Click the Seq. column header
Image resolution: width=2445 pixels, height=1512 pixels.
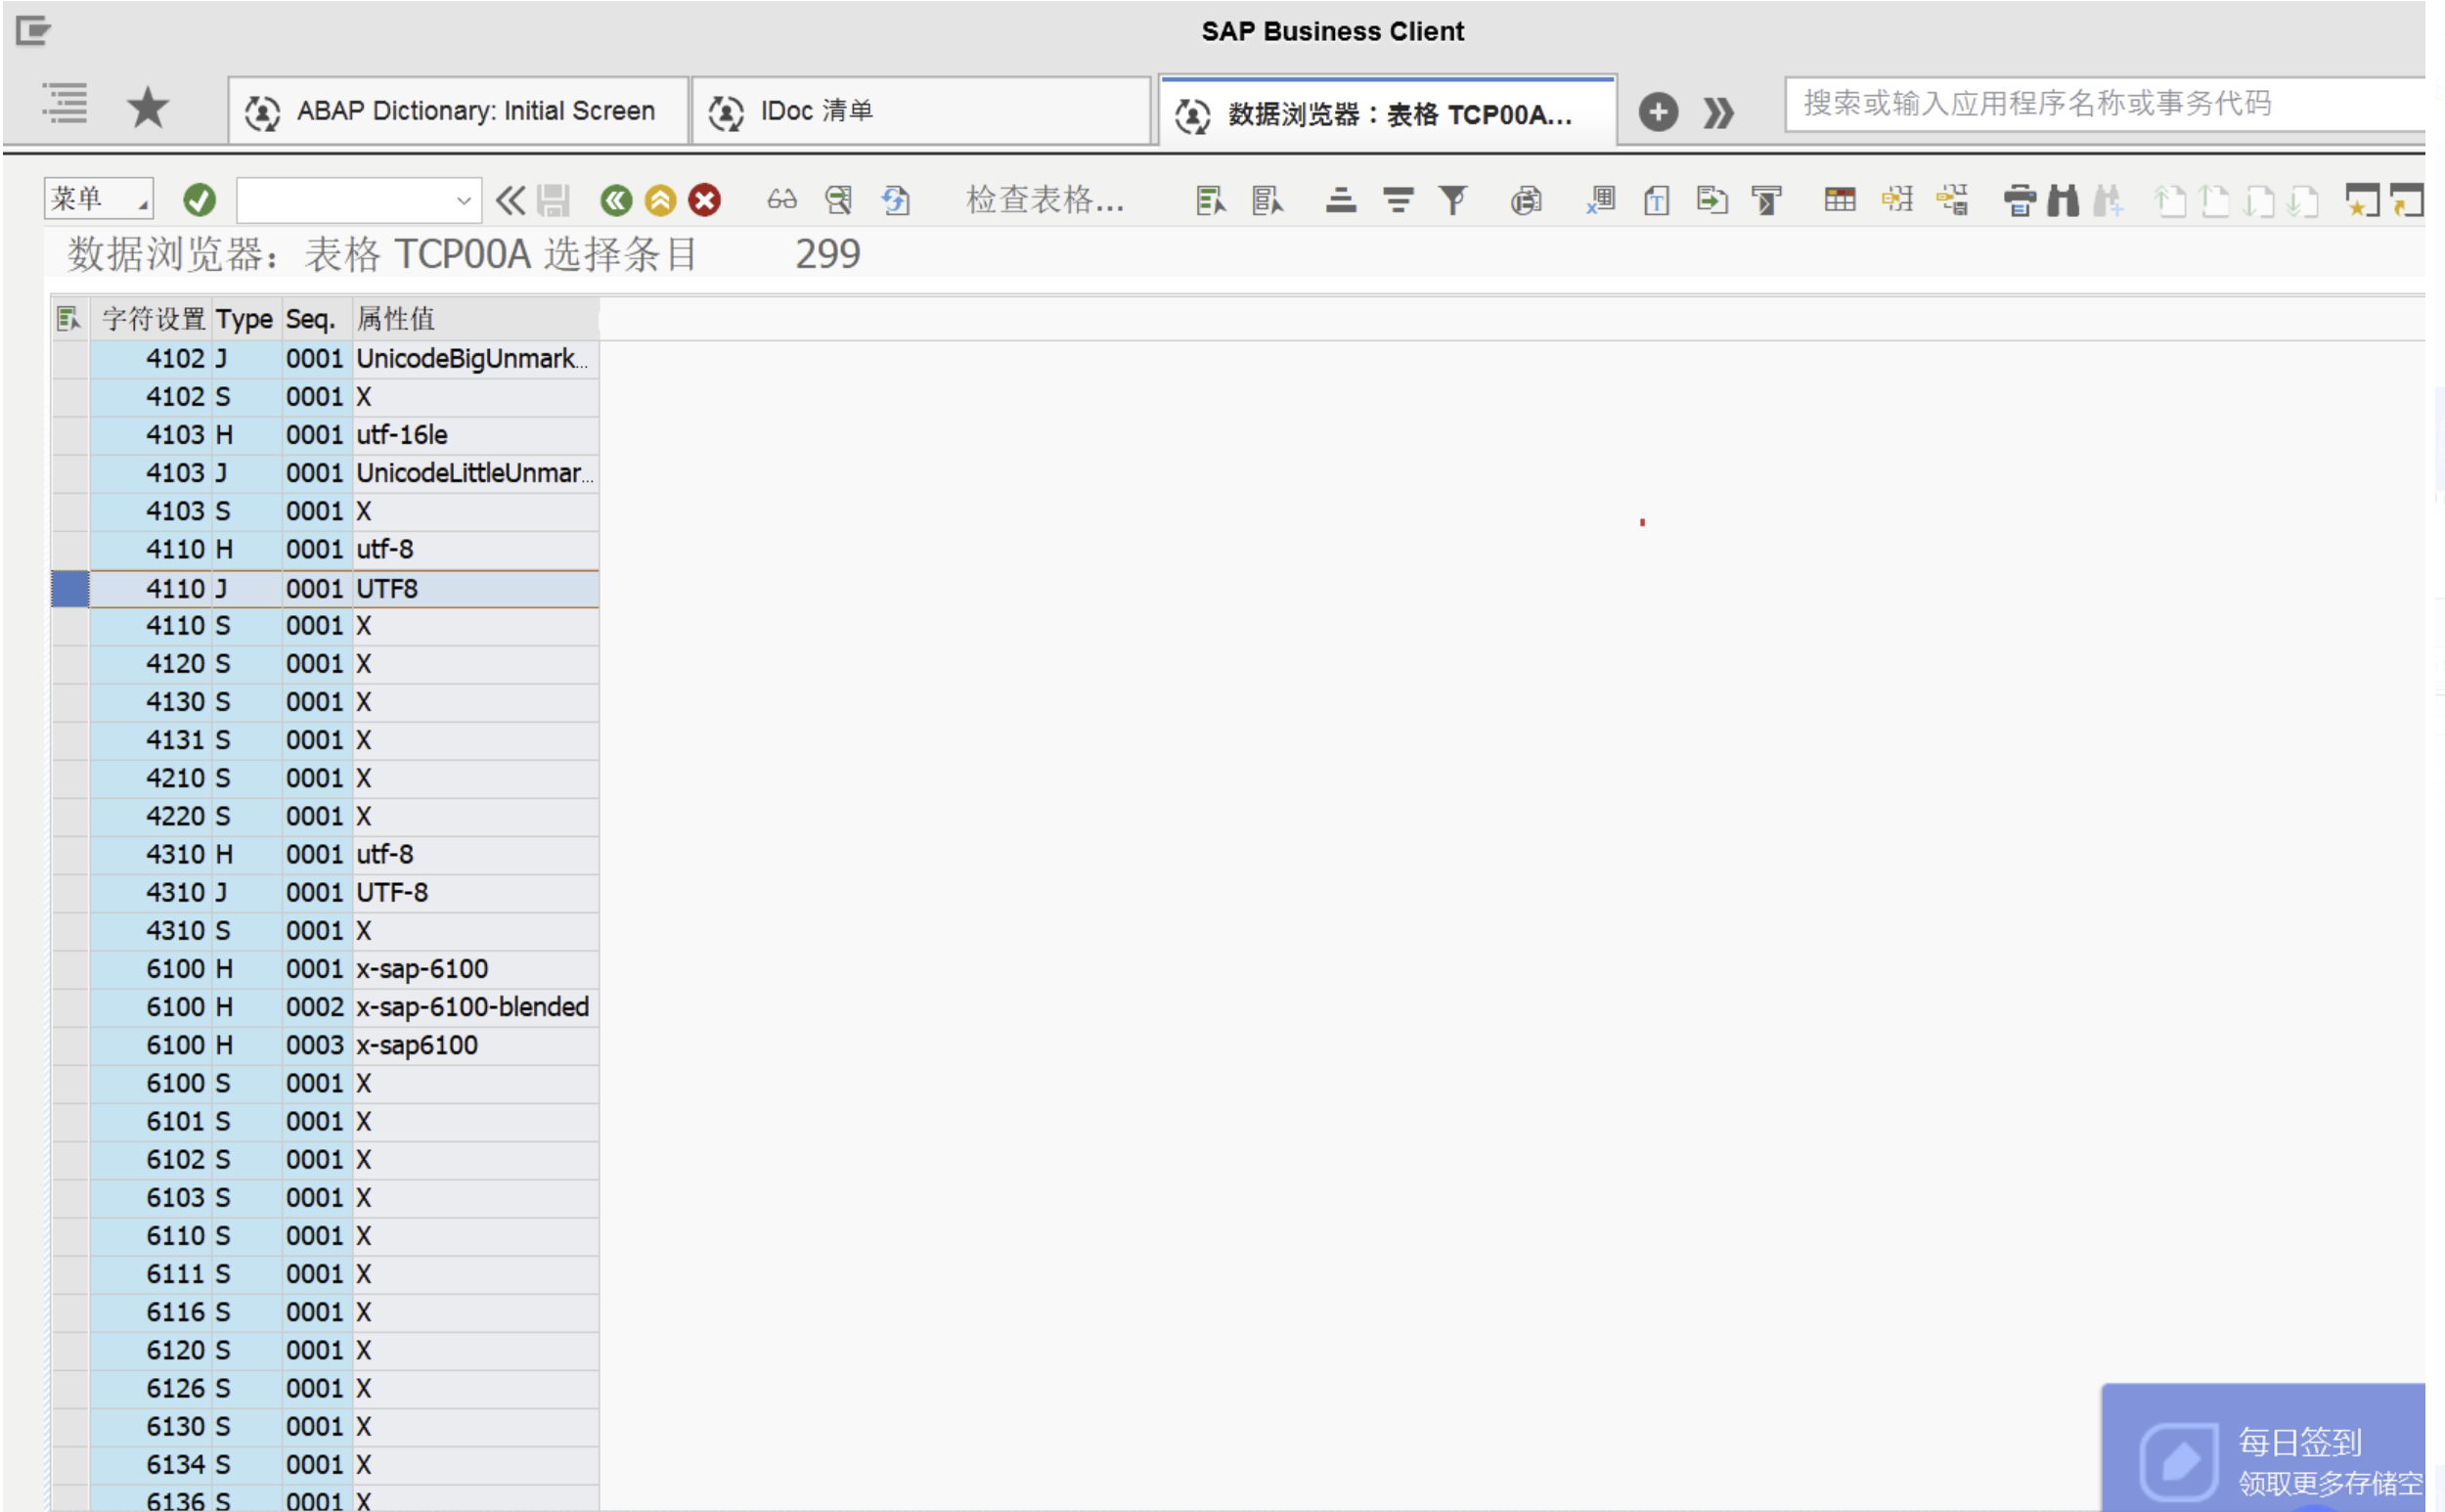[316, 319]
